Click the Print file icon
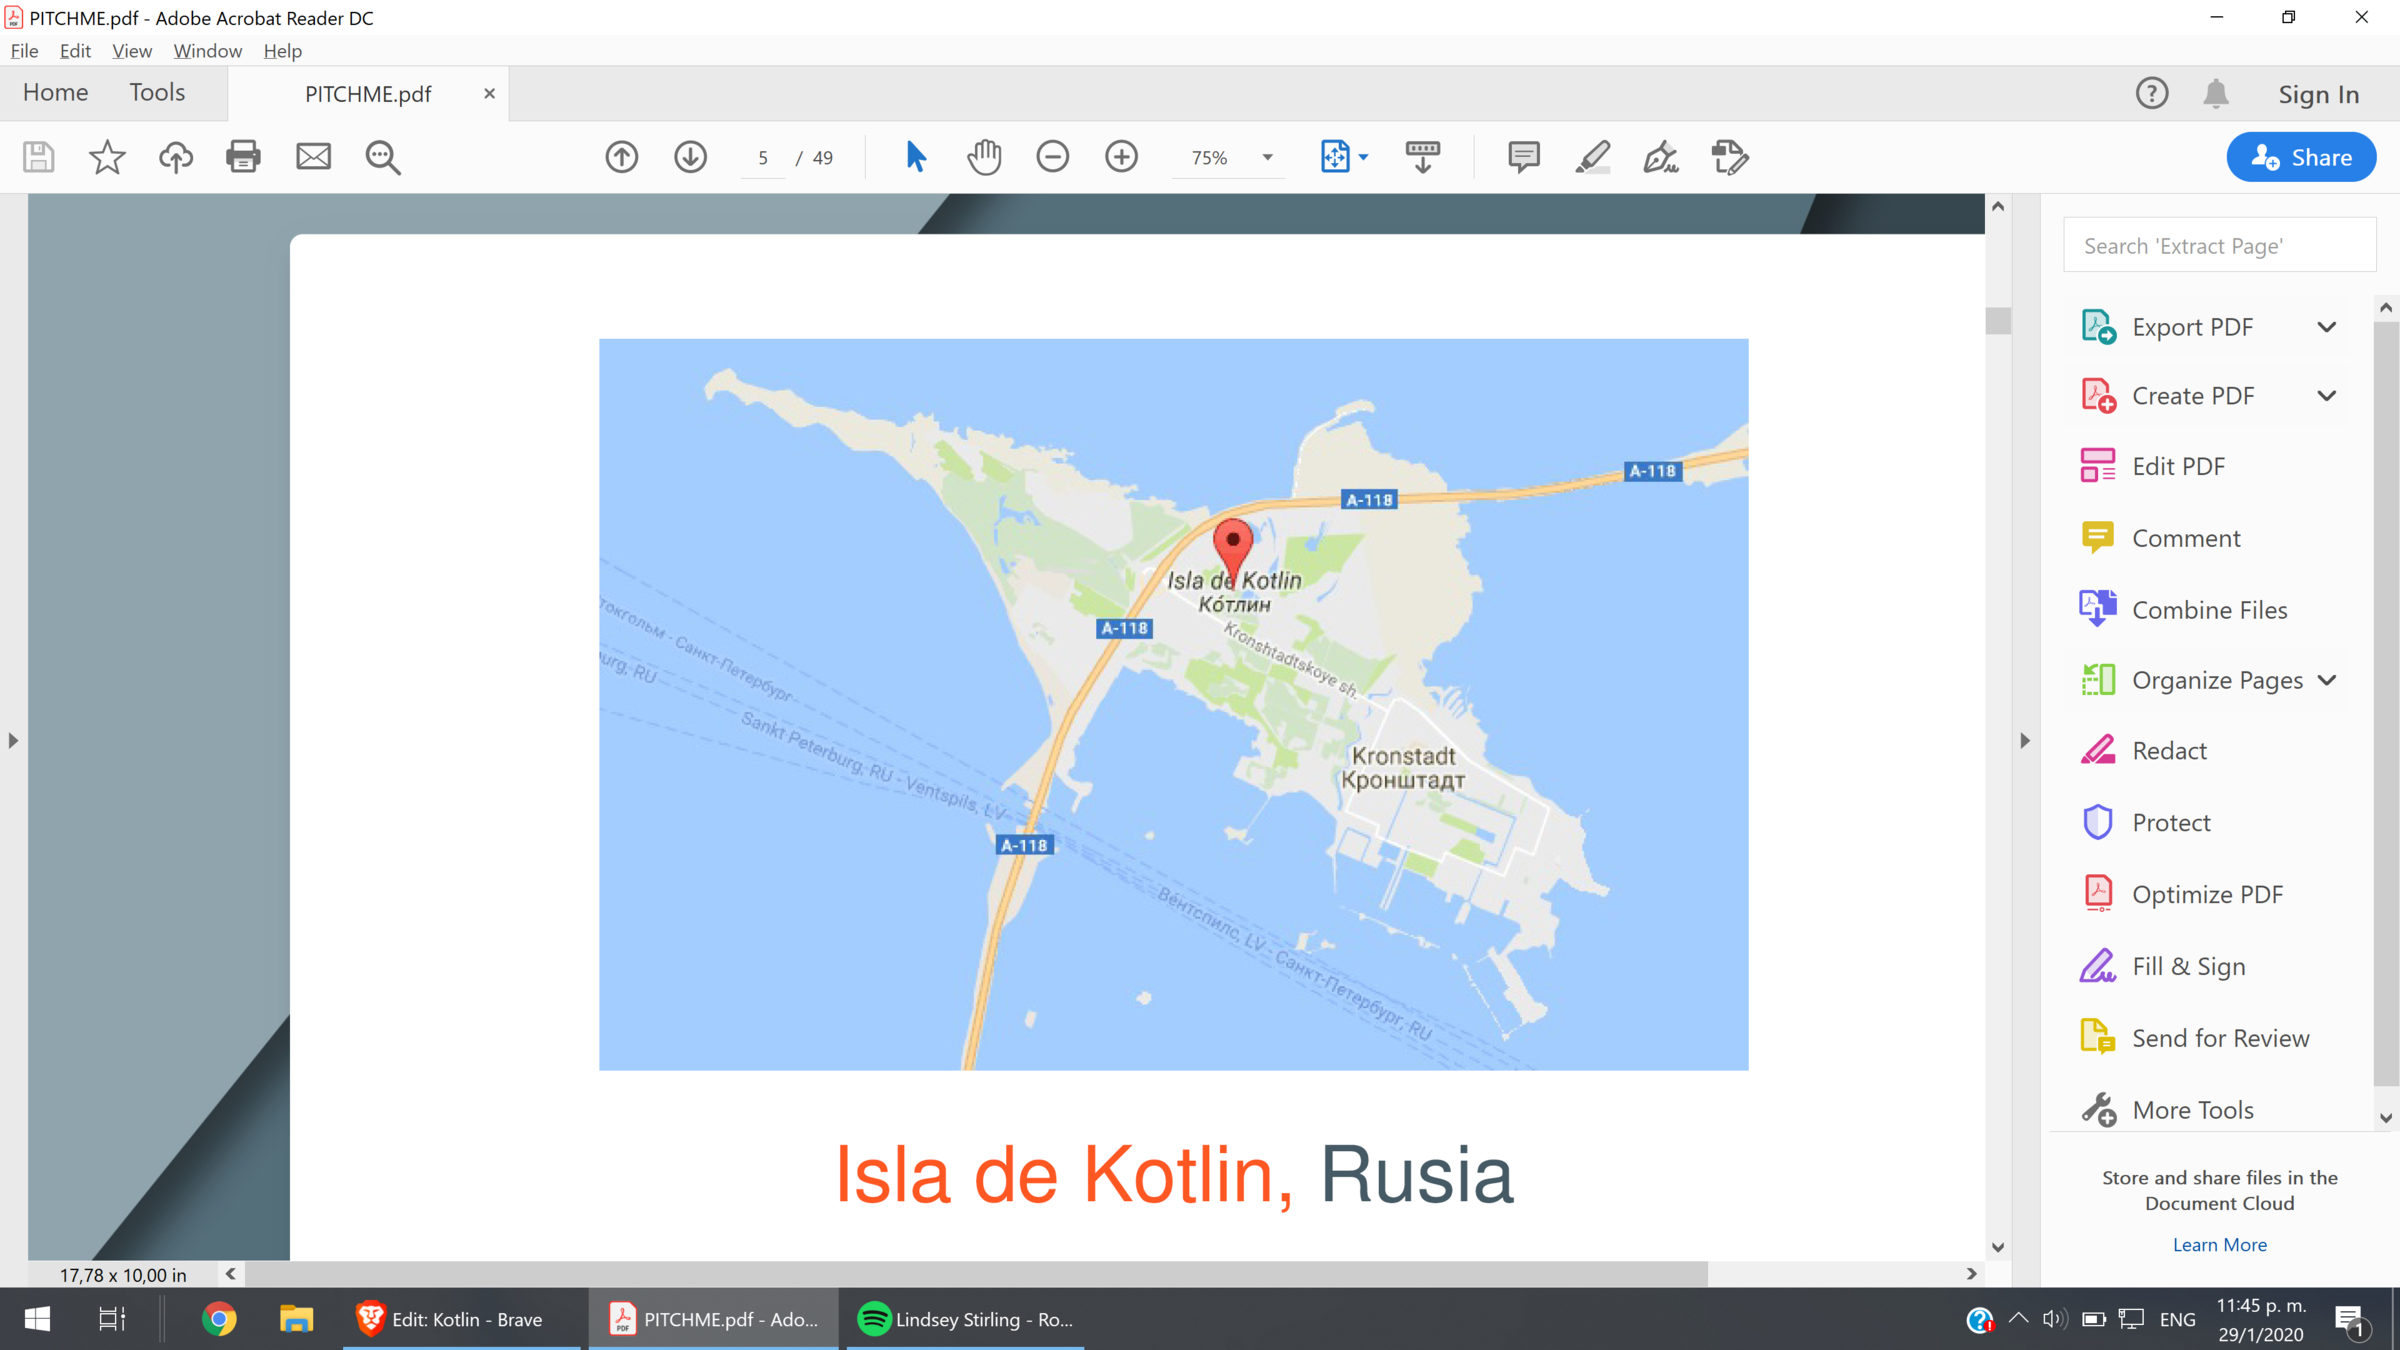2400x1350 pixels. (243, 157)
